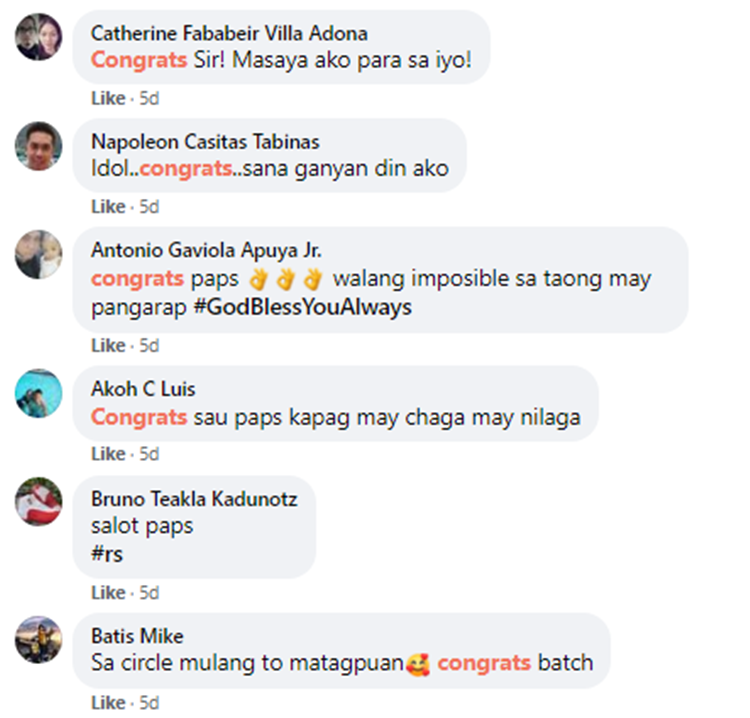
Task: Like Napoleon's Idol congrats comment
Action: 108,207
